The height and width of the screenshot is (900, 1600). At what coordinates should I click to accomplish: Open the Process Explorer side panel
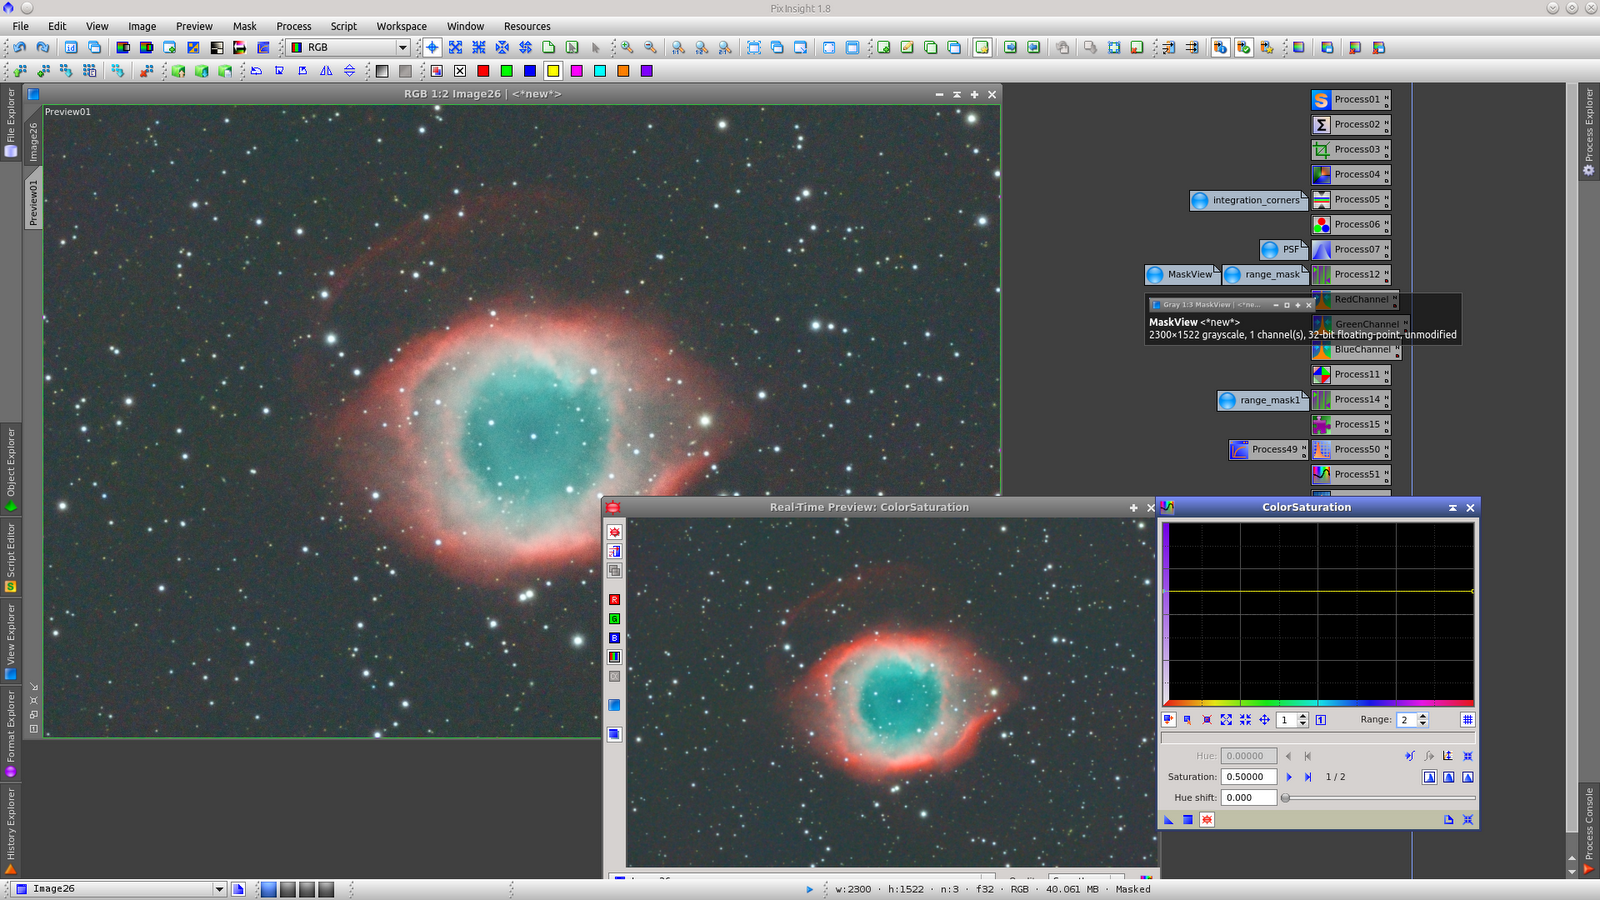[1589, 132]
